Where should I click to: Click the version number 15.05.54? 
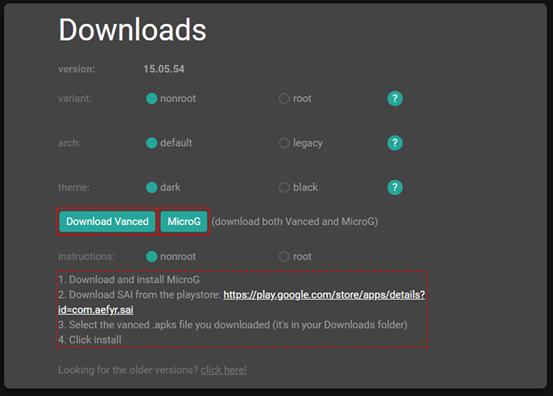point(164,69)
